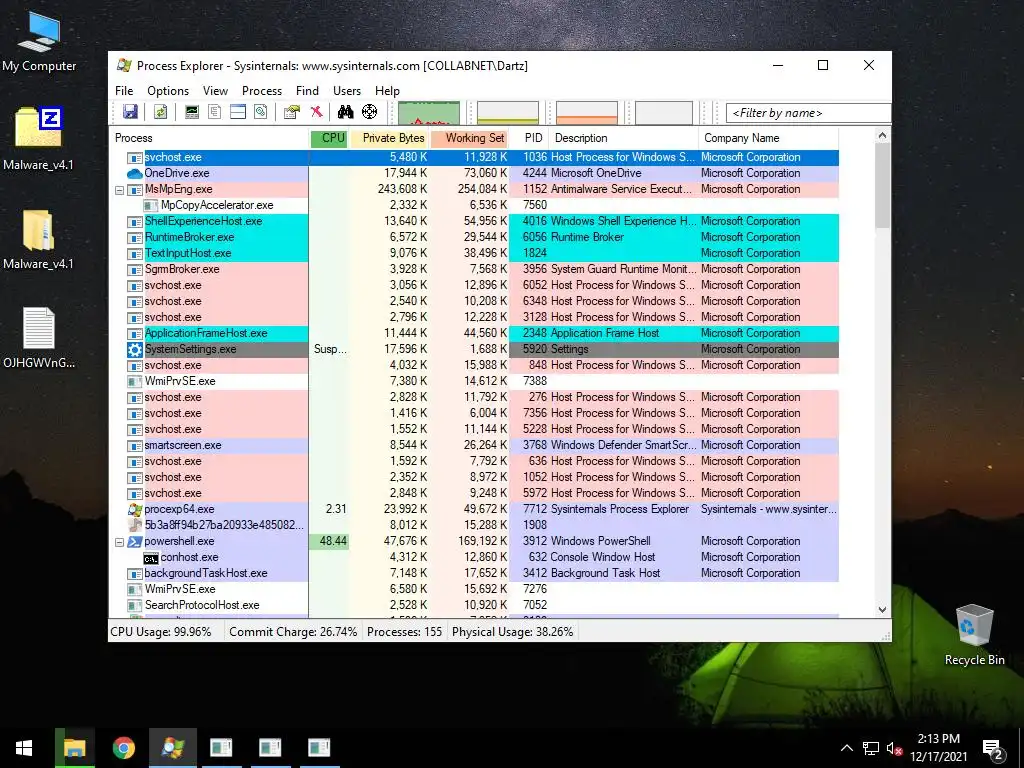1024x768 pixels.
Task: Select the OneDrive.exe process row
Action: point(474,174)
